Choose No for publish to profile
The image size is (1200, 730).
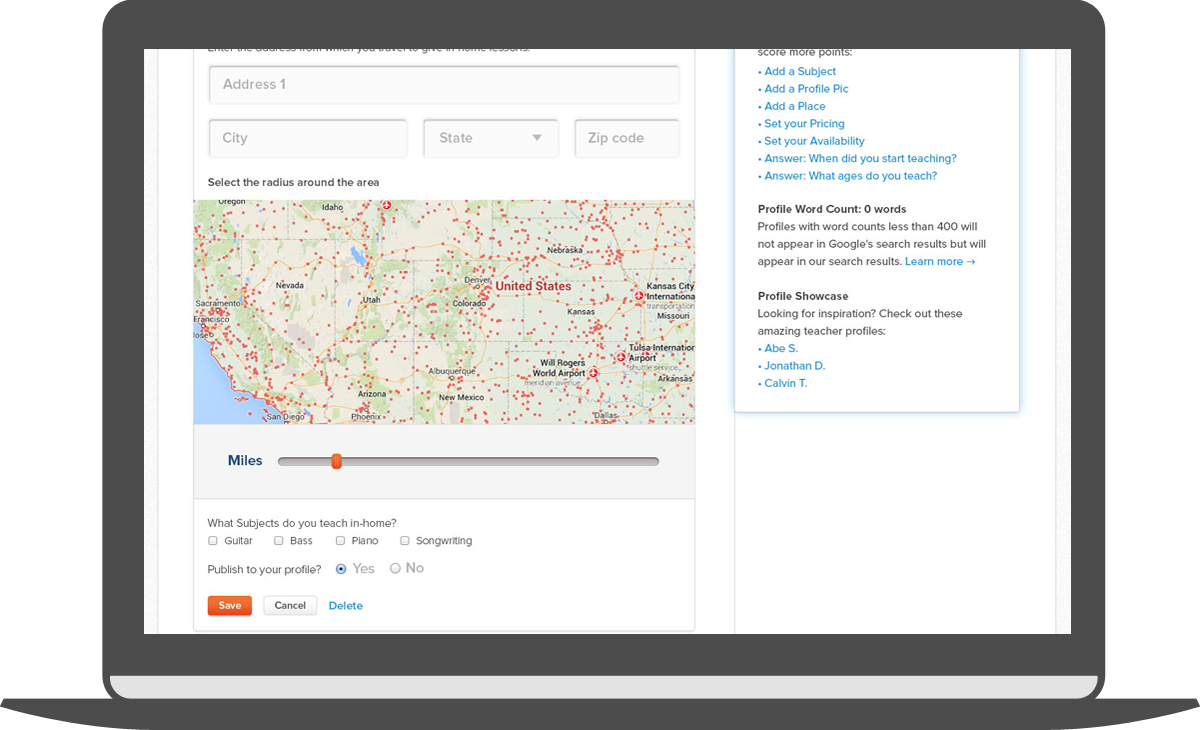395,568
